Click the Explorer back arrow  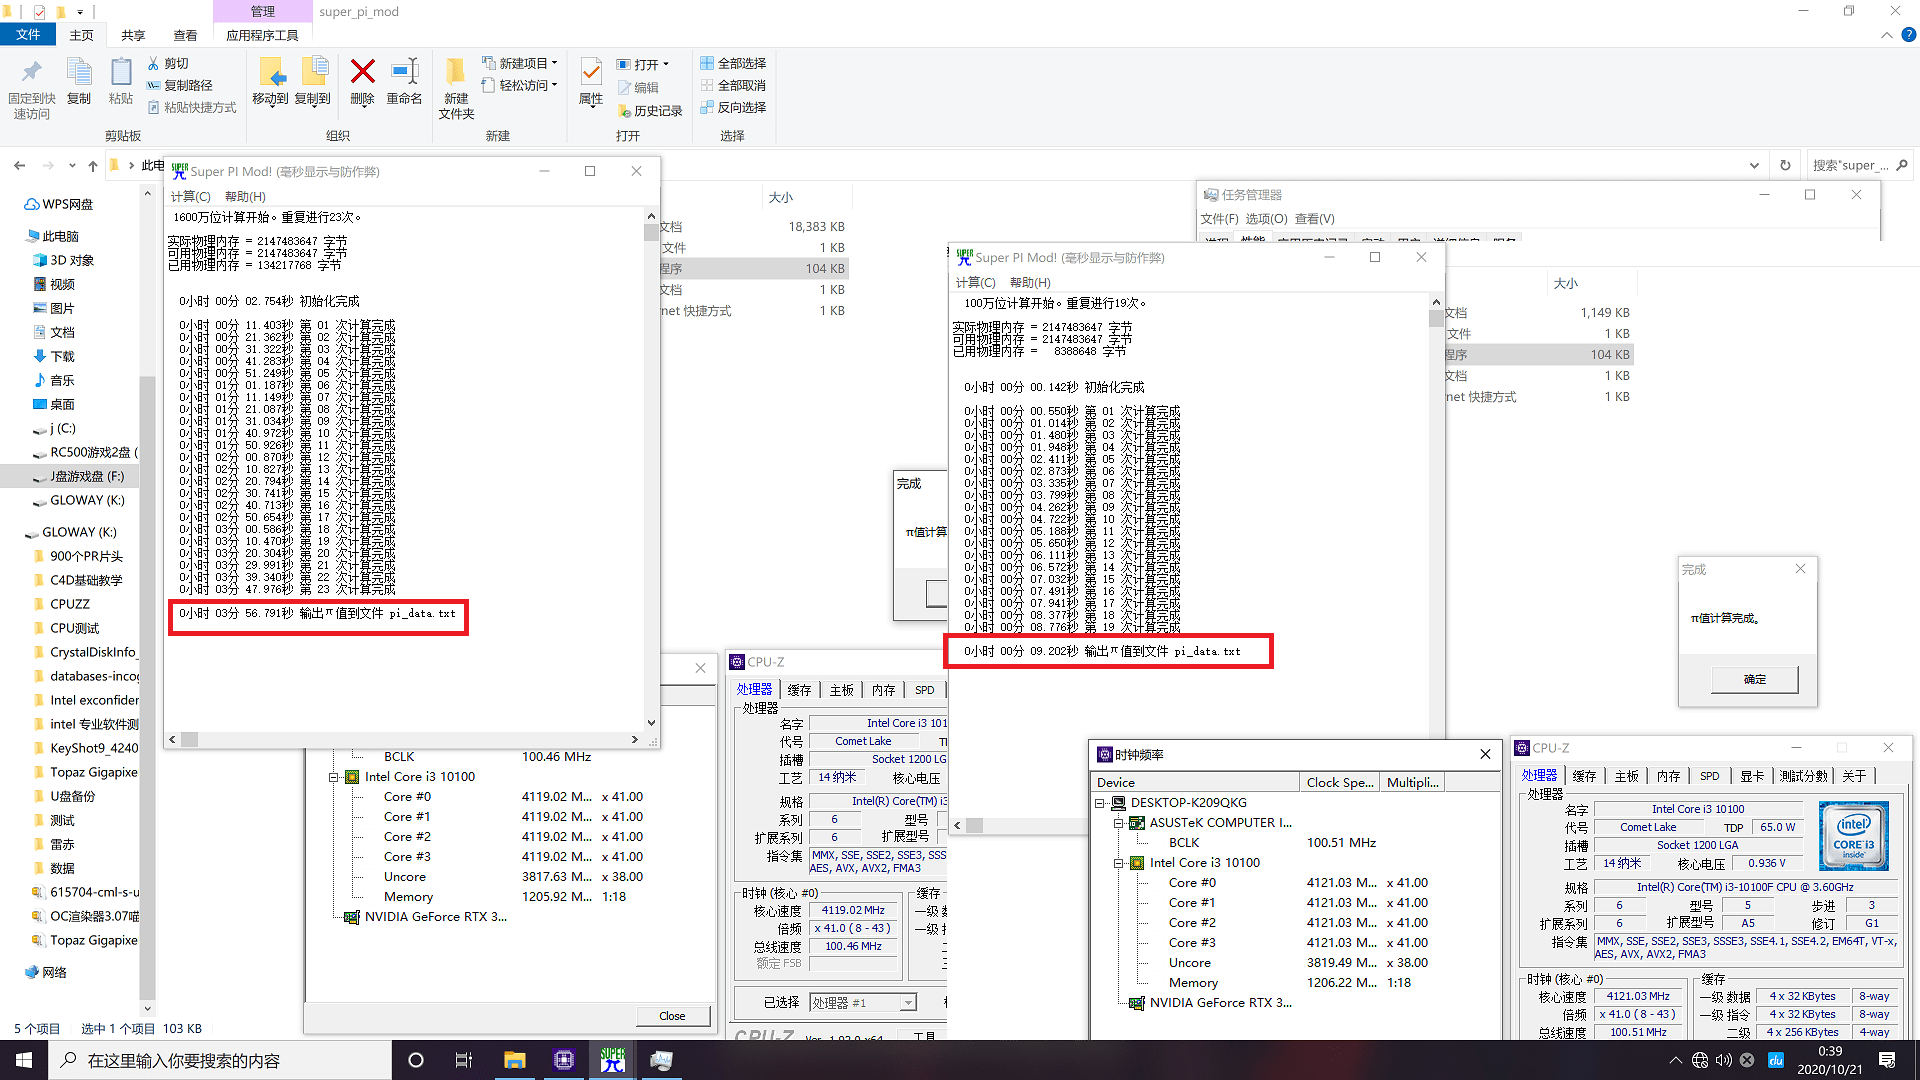(20, 165)
